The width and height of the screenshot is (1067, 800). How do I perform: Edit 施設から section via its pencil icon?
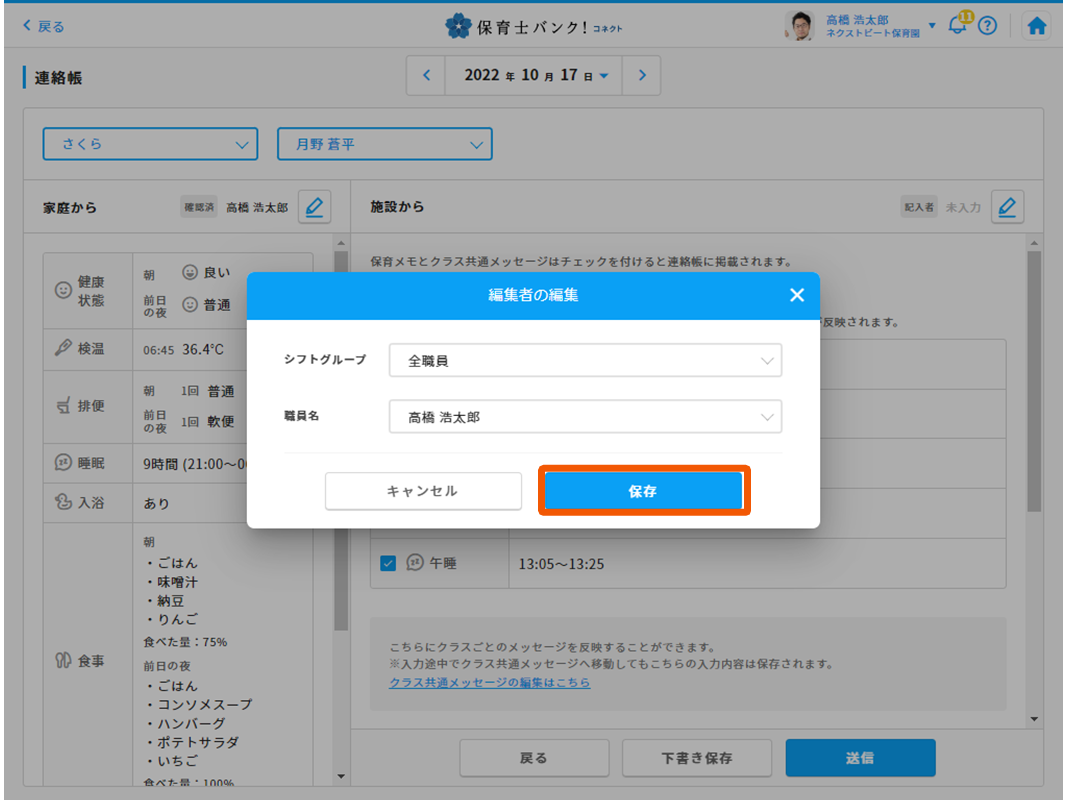pyautogui.click(x=1007, y=207)
